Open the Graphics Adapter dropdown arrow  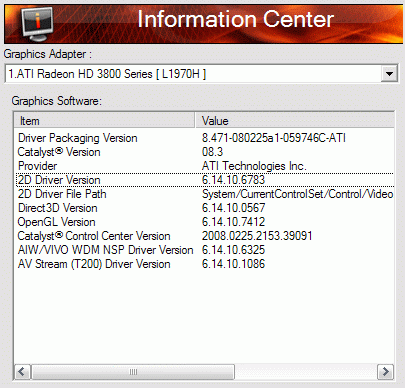(389, 73)
